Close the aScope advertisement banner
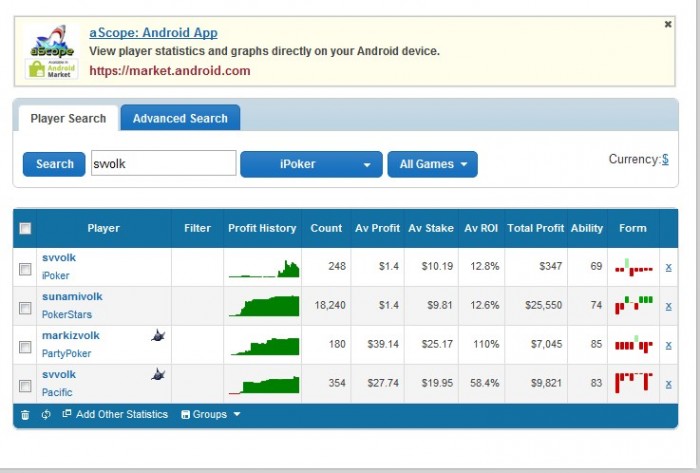700x473 pixels. pos(668,24)
